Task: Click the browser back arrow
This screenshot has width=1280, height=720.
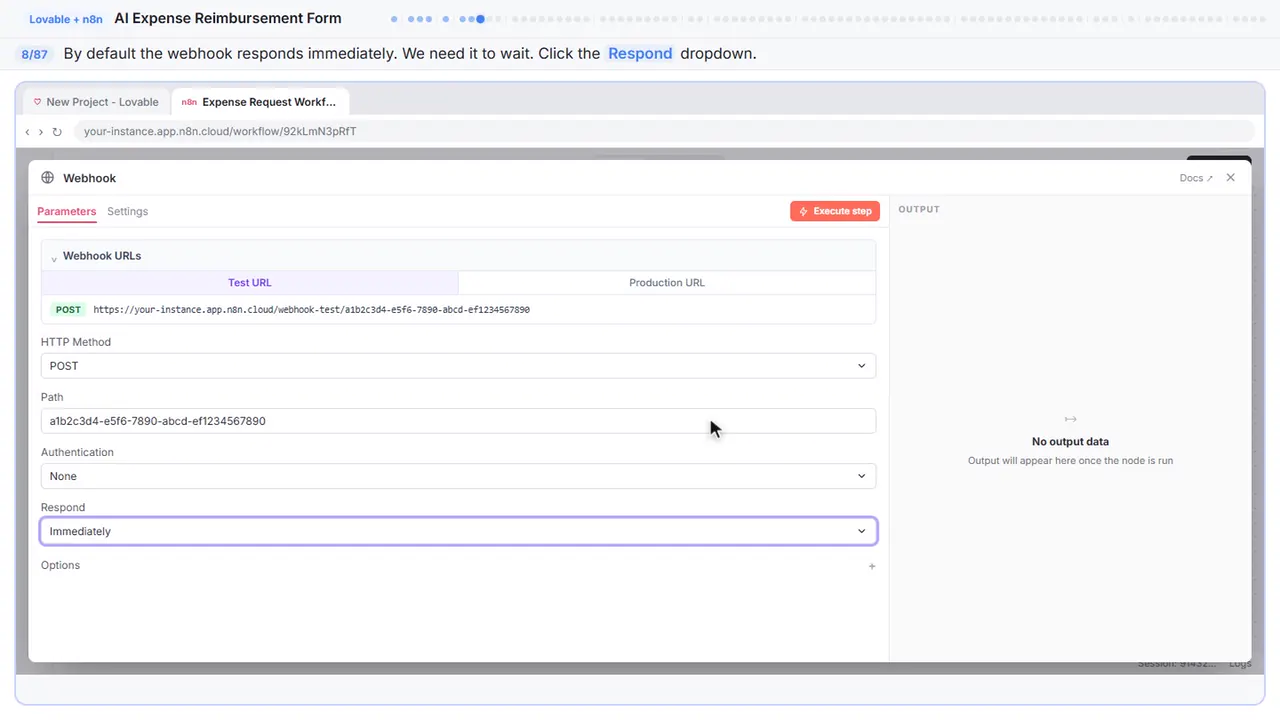Action: tap(27, 132)
